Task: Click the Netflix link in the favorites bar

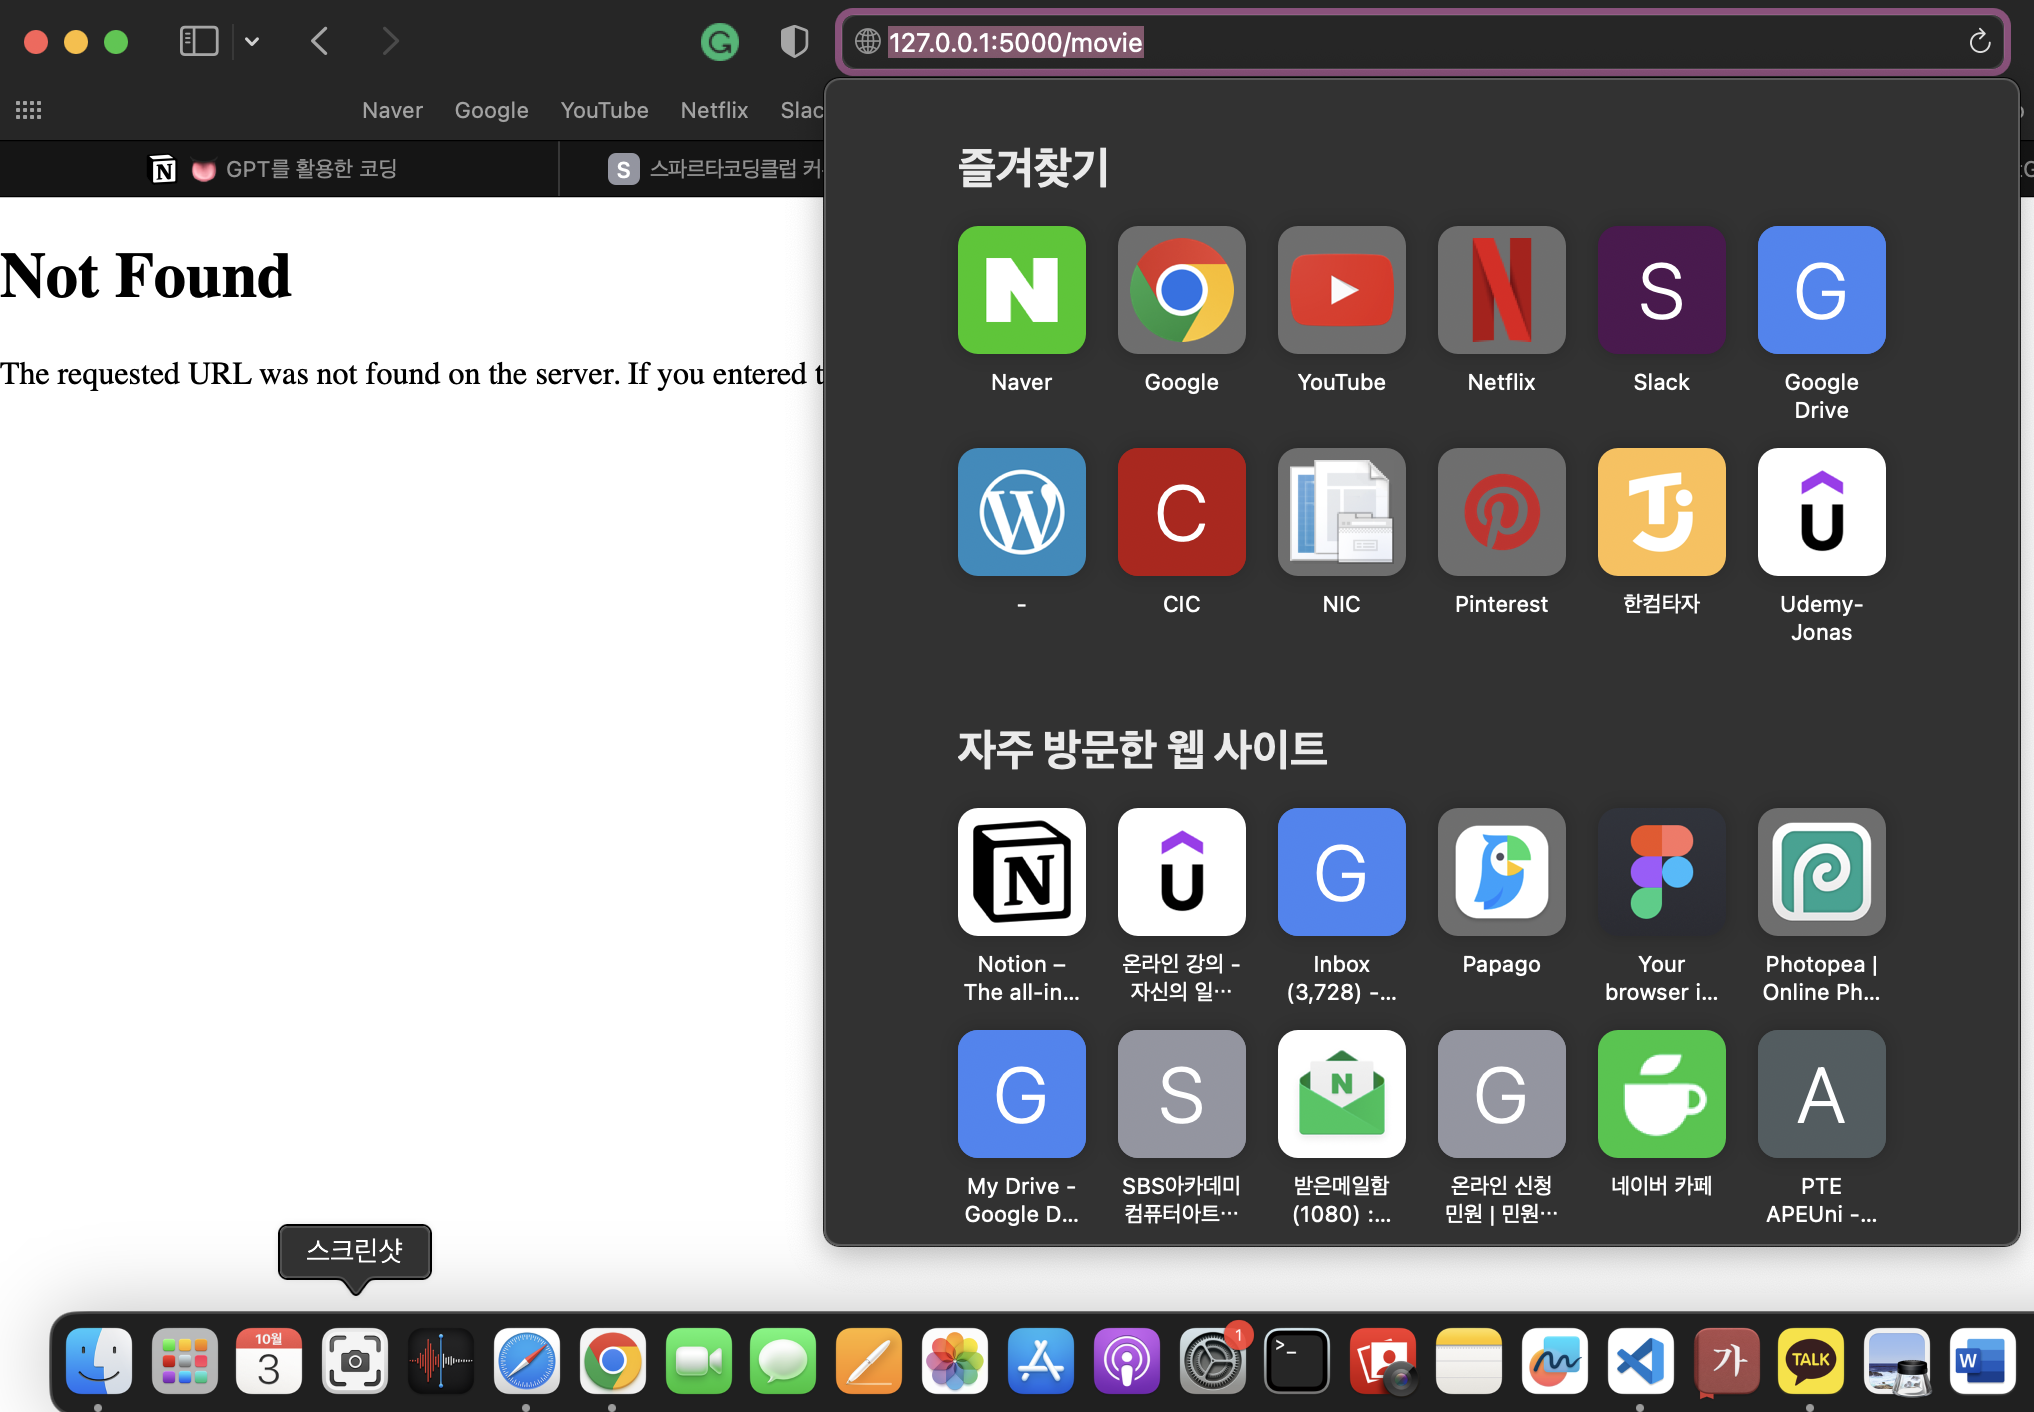Action: [x=714, y=110]
